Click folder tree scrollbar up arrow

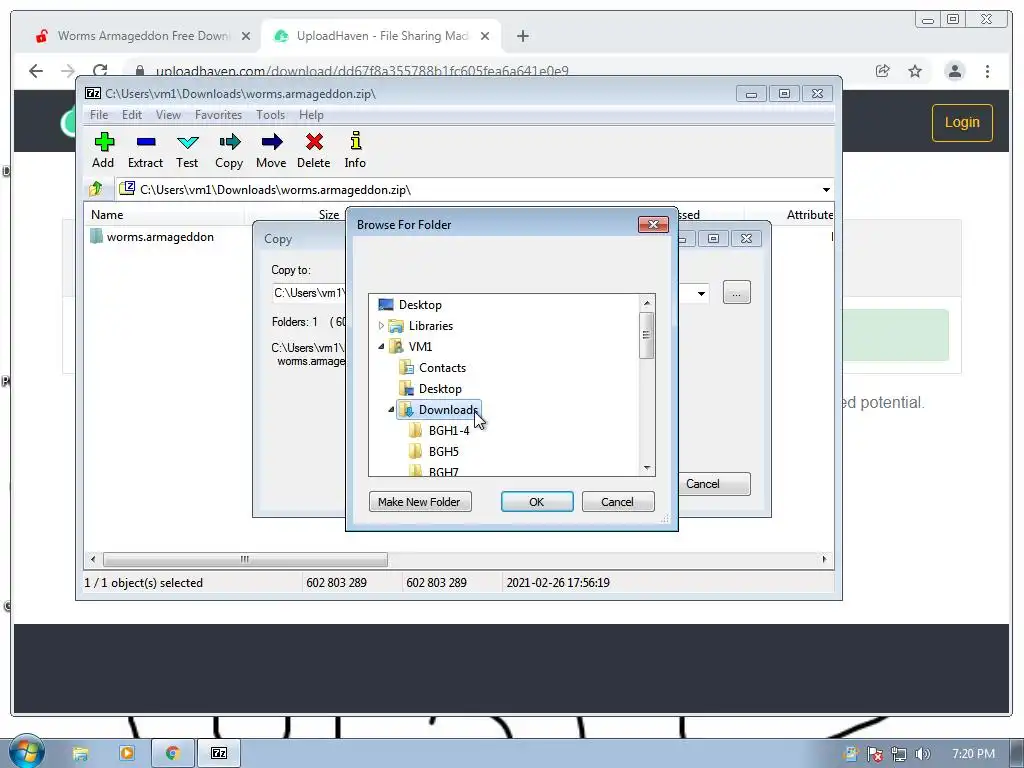(x=647, y=303)
